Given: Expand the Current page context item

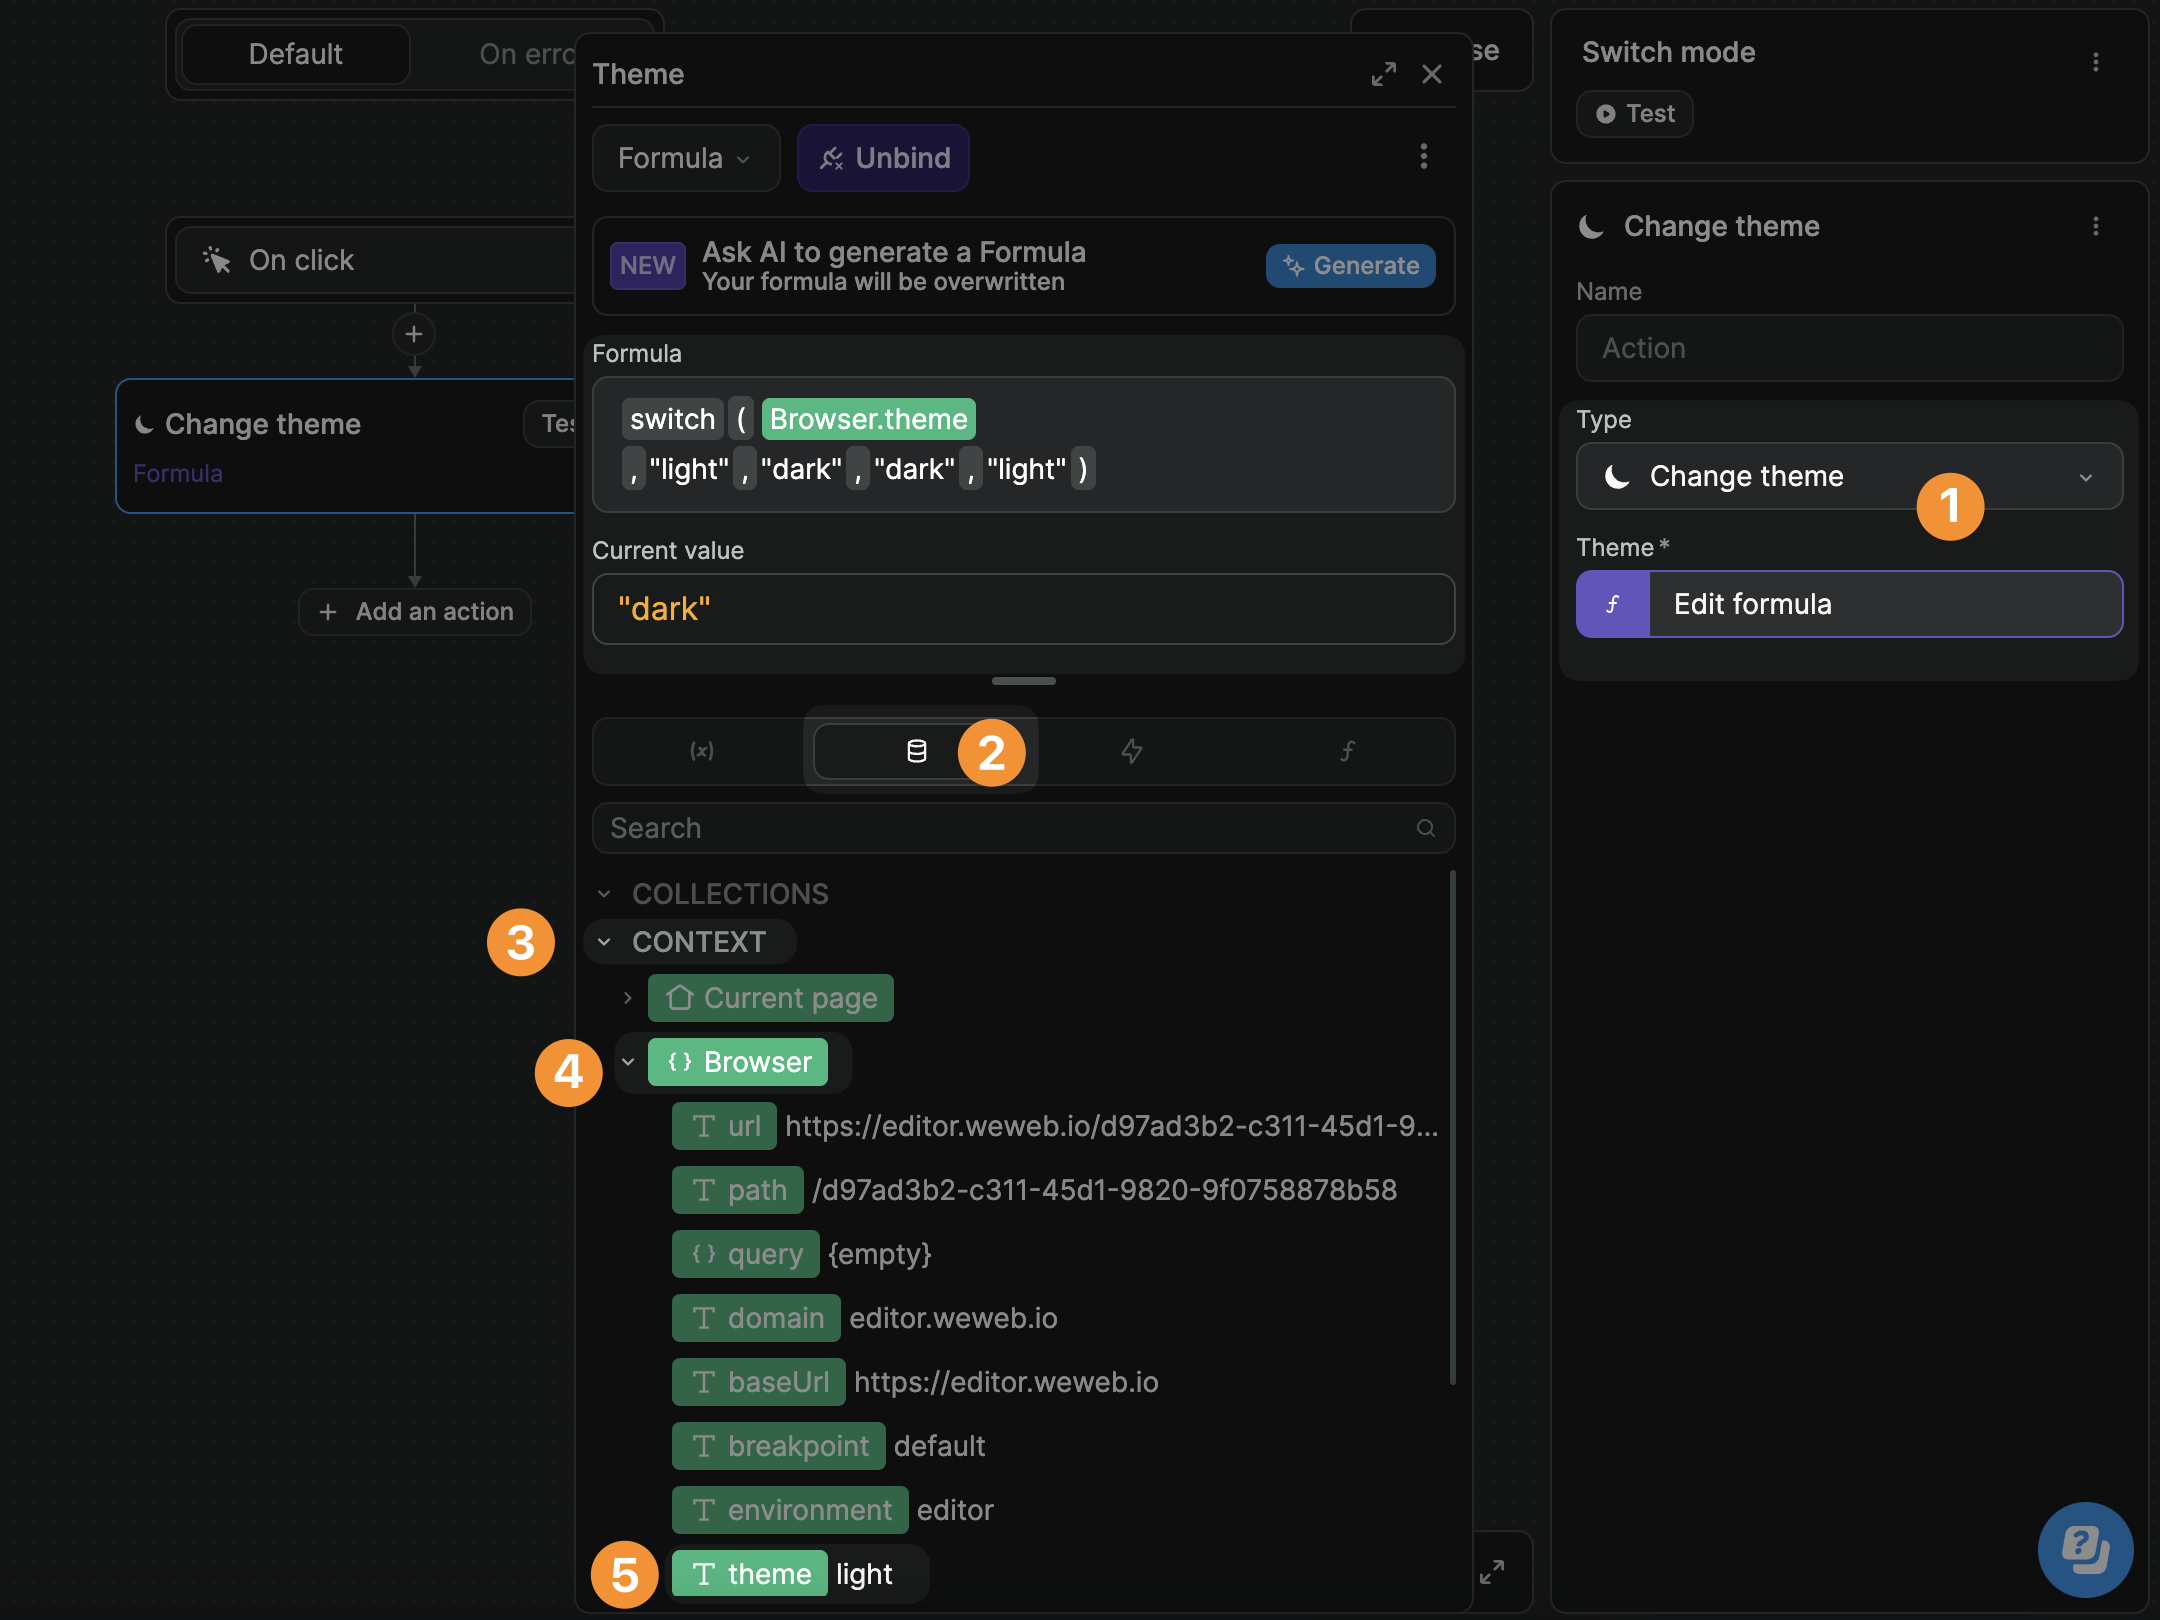Looking at the screenshot, I should 628,997.
